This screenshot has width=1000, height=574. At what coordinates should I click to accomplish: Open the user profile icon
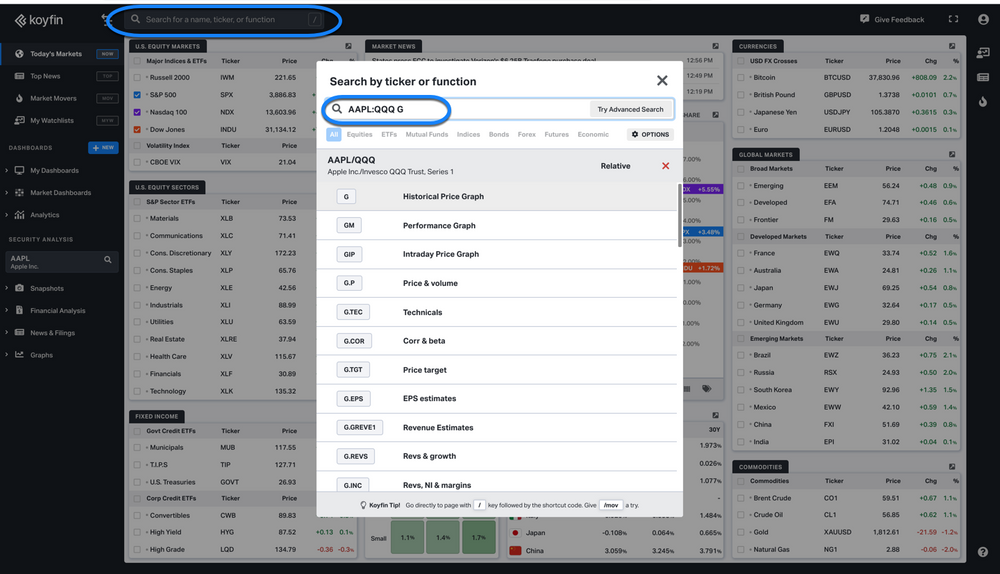(x=983, y=19)
